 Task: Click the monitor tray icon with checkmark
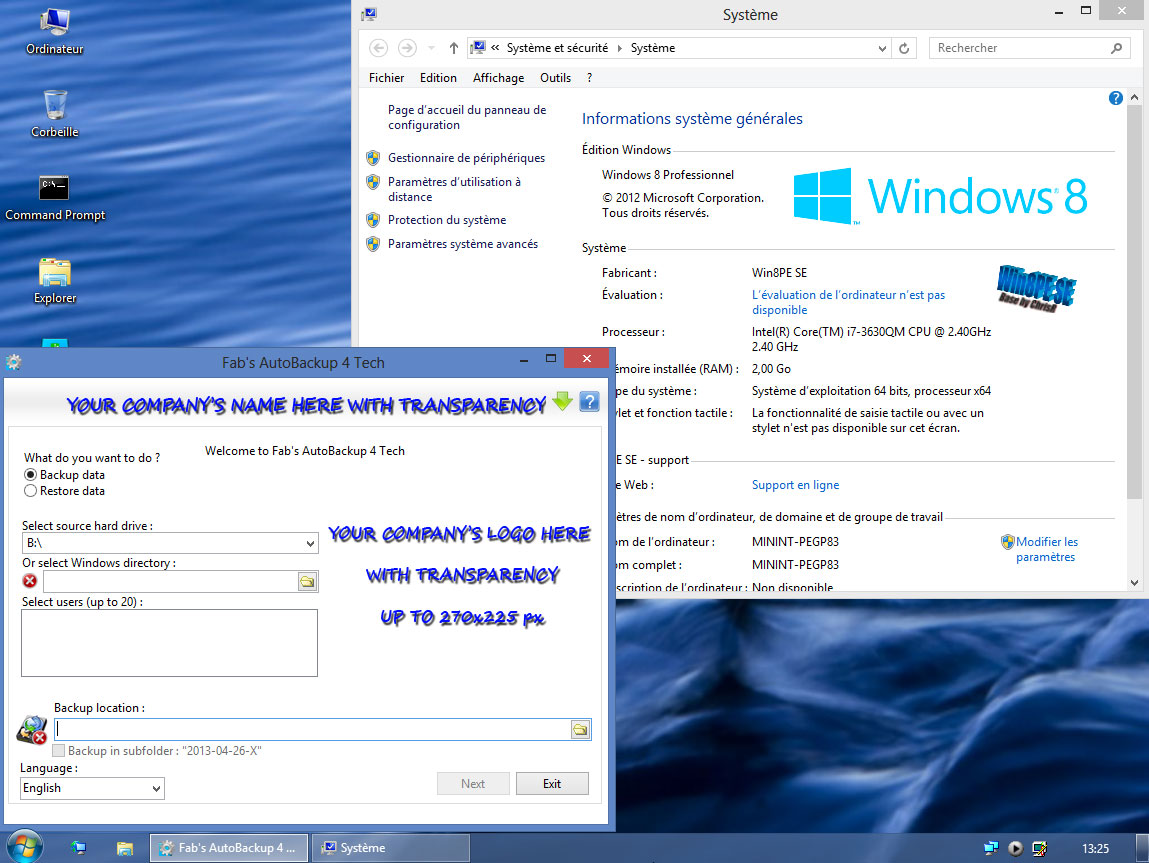tap(1039, 848)
